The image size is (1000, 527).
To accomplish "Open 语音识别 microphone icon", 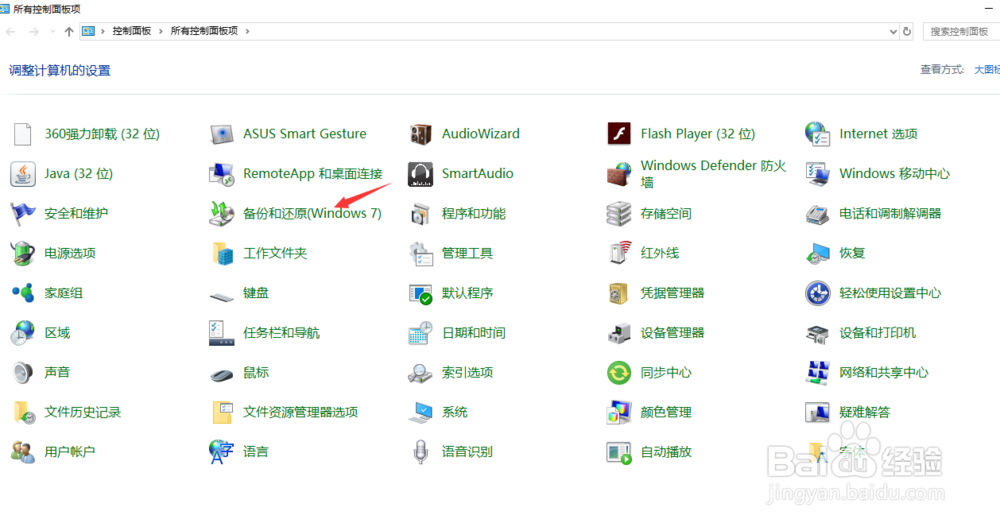I will (x=420, y=452).
